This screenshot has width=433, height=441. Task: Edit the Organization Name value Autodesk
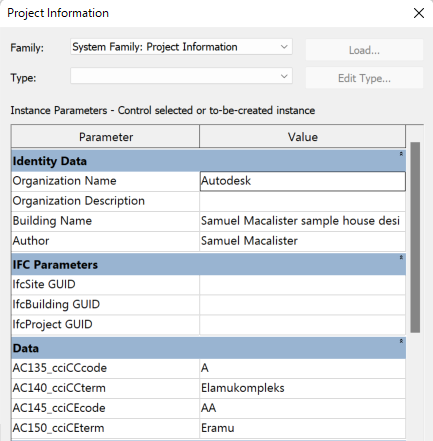tap(303, 181)
